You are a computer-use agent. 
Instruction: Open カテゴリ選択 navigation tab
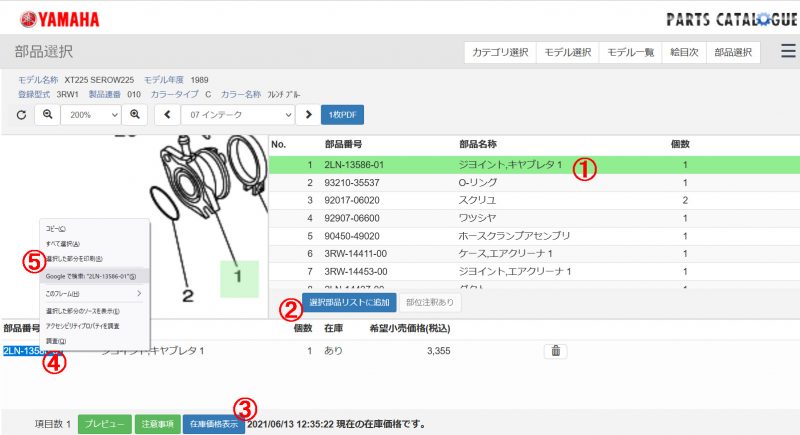tap(500, 52)
